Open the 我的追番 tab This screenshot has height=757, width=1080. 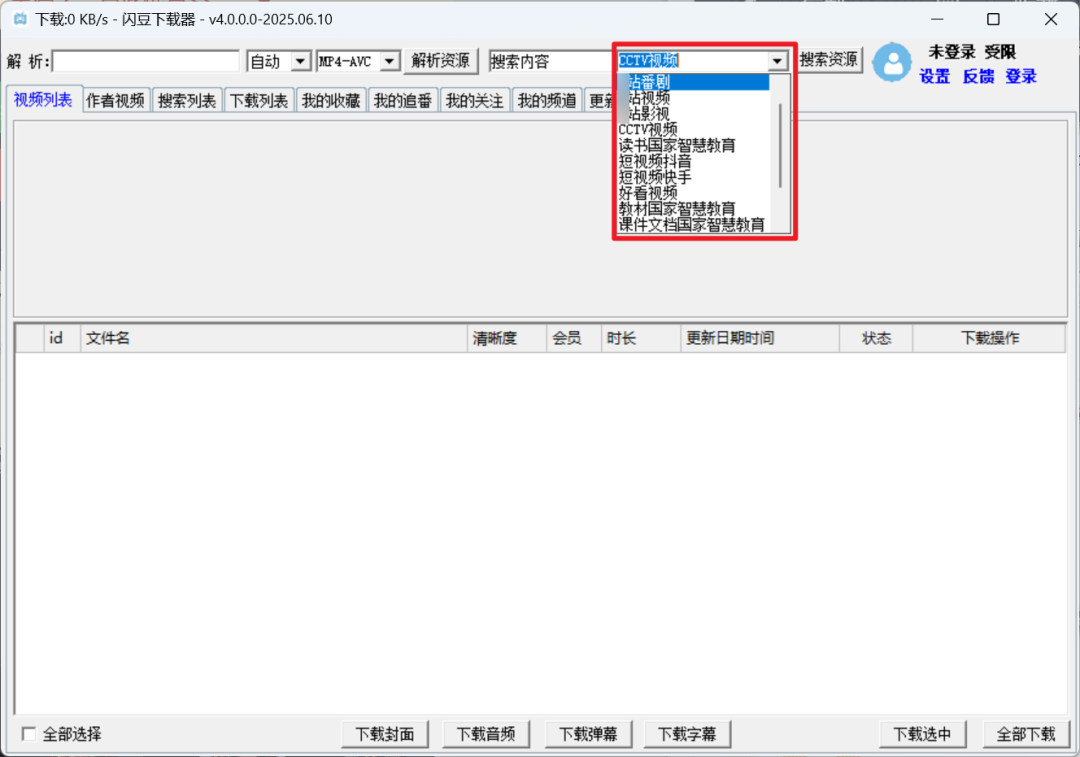click(x=402, y=99)
